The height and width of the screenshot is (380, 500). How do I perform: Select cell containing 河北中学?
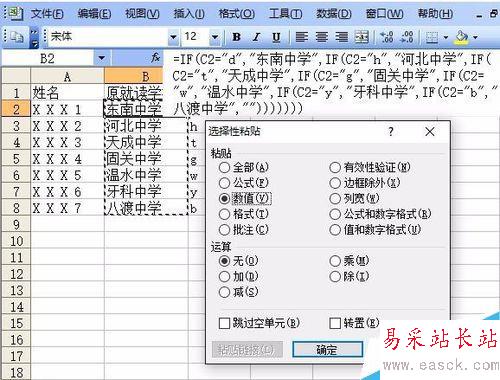(x=146, y=126)
